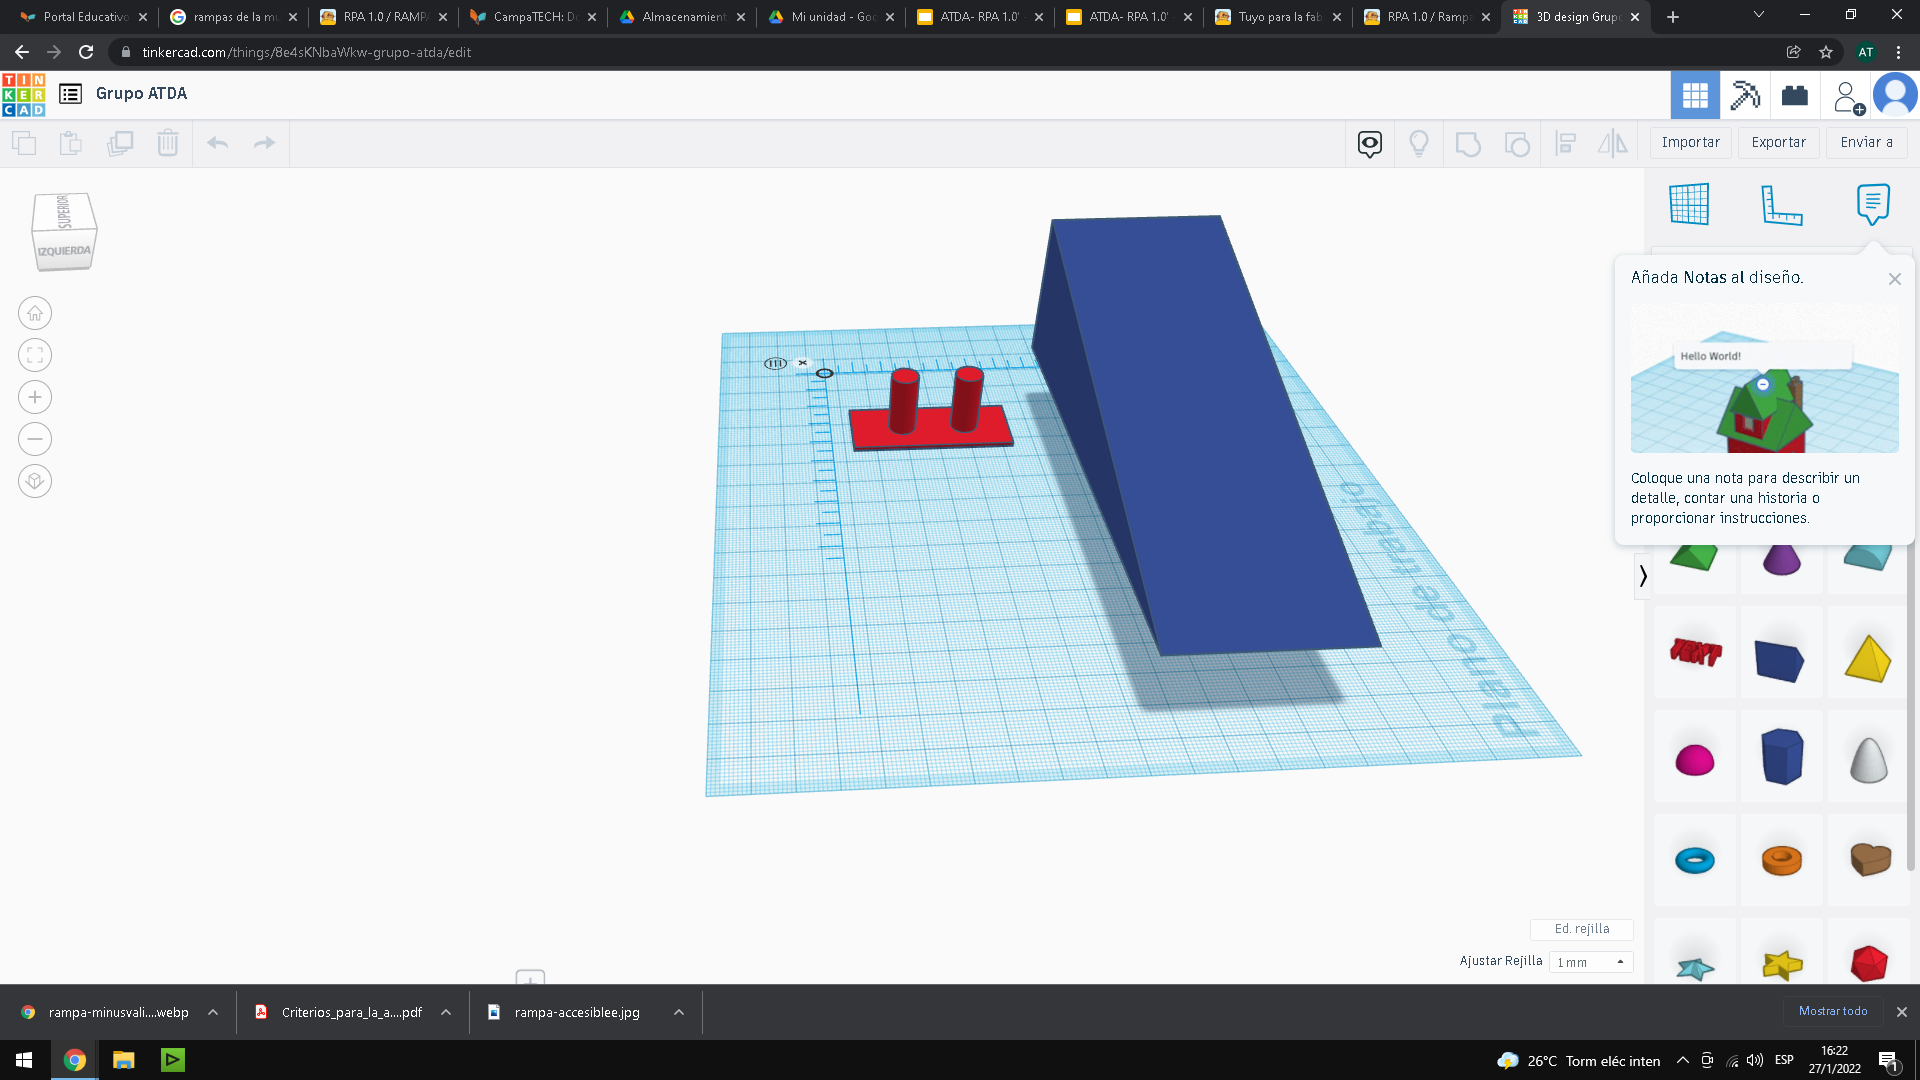This screenshot has height=1080, width=1920.
Task: Open the user profile avatar
Action: [x=1895, y=95]
